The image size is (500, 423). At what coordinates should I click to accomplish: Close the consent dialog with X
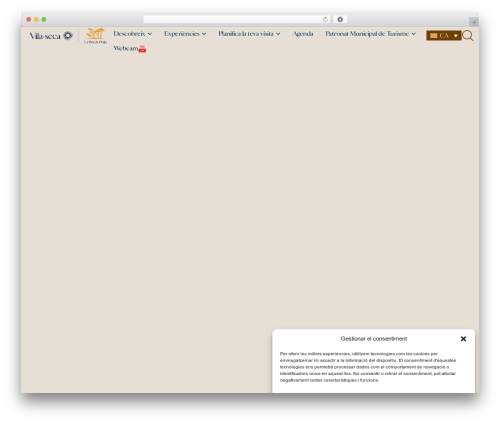[463, 339]
